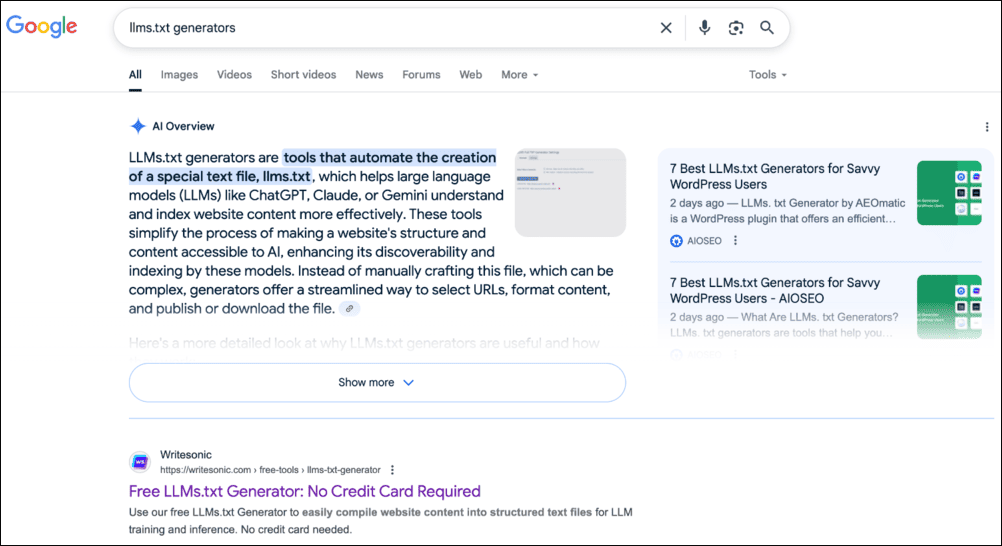
Task: Open '7 Best LLMs.txt Generators for Savvy WordPress Users' card
Action: (775, 176)
